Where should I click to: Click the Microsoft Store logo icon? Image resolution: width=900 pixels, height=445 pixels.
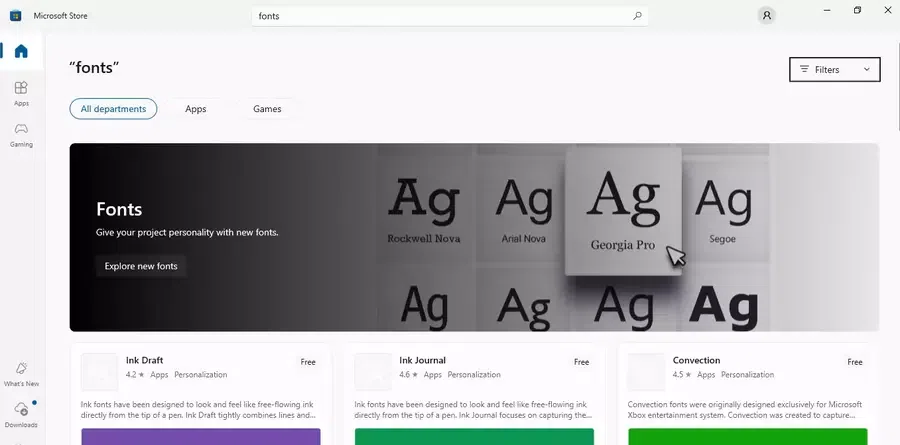click(x=15, y=16)
